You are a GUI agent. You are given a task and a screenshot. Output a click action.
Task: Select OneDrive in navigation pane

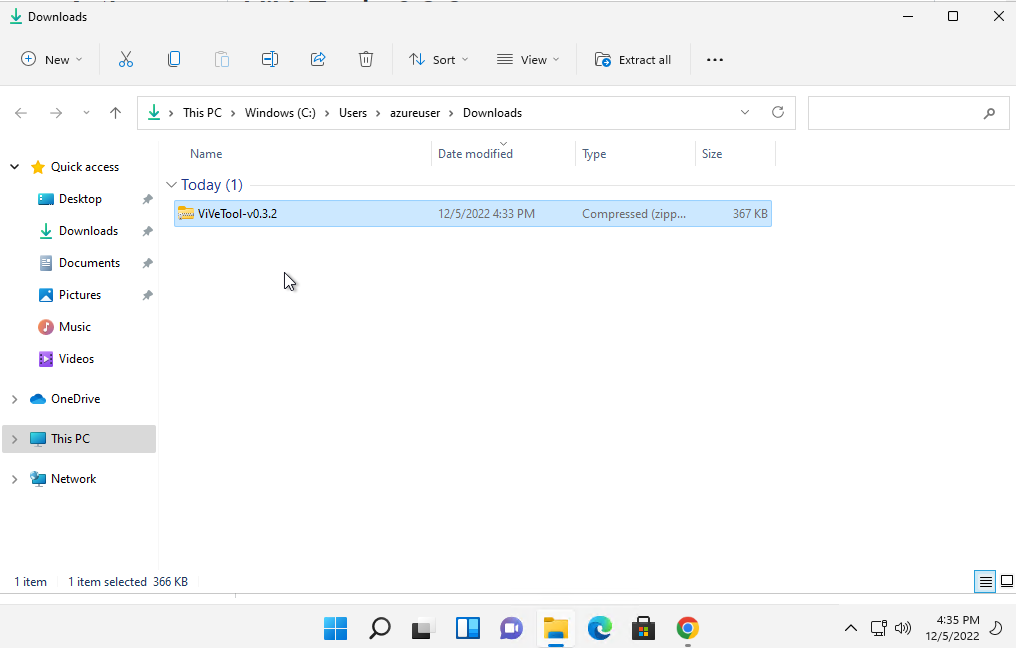pyautogui.click(x=76, y=399)
